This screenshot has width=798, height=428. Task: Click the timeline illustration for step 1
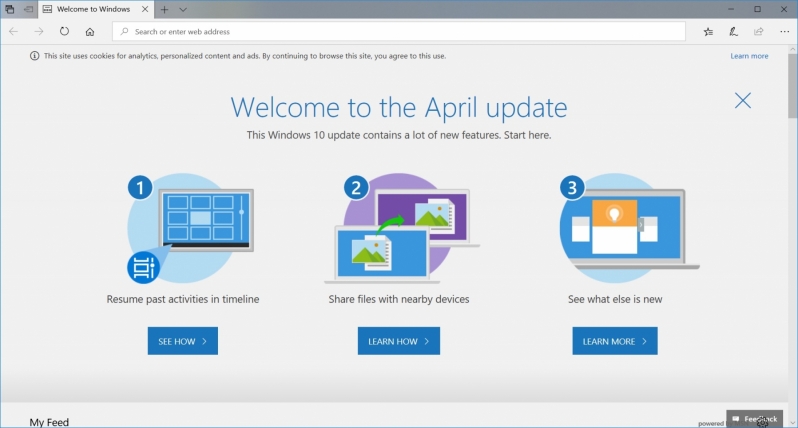click(x=190, y=228)
